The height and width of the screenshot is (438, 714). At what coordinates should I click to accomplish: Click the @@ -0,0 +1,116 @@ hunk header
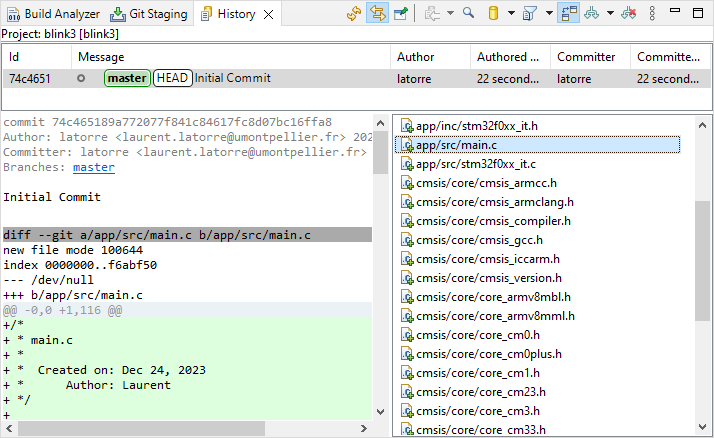tap(187, 310)
